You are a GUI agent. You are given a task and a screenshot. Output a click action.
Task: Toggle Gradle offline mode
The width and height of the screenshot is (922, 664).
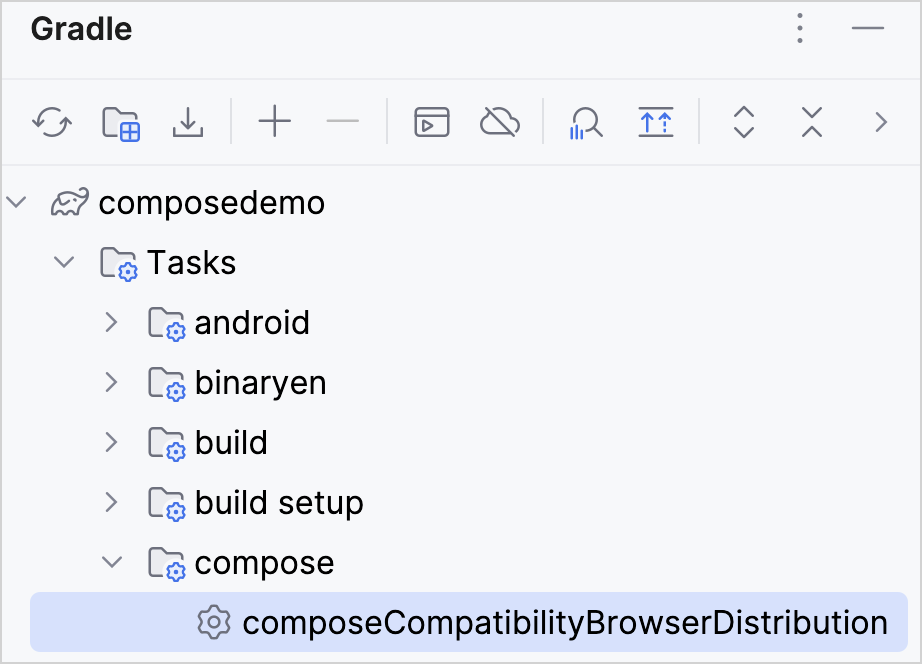(498, 122)
